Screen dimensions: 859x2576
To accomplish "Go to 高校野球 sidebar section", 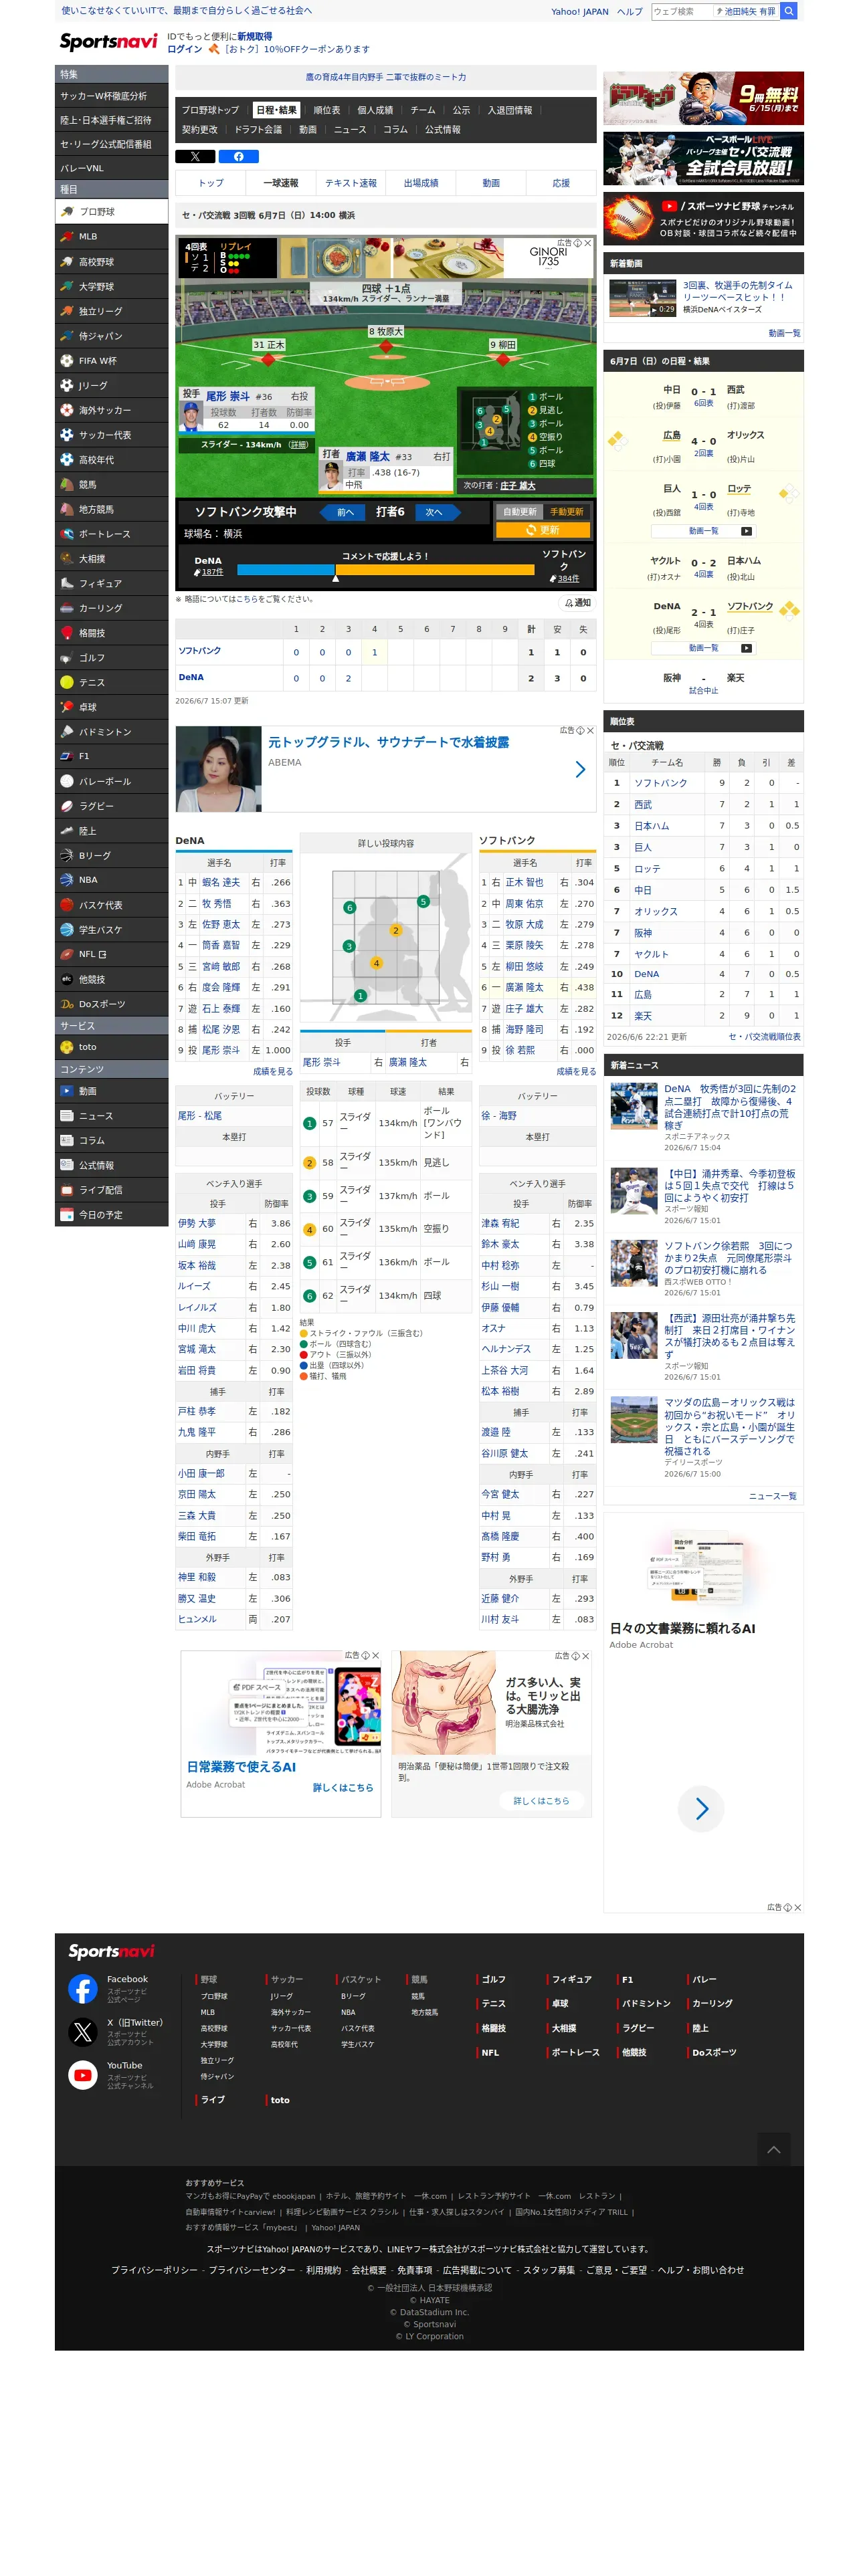I will [x=111, y=262].
